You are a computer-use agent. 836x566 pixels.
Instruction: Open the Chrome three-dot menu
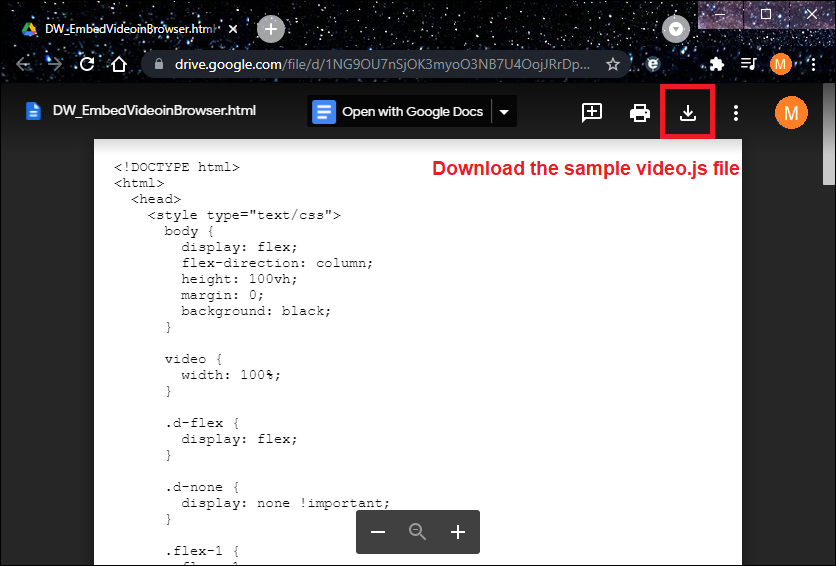(x=813, y=64)
